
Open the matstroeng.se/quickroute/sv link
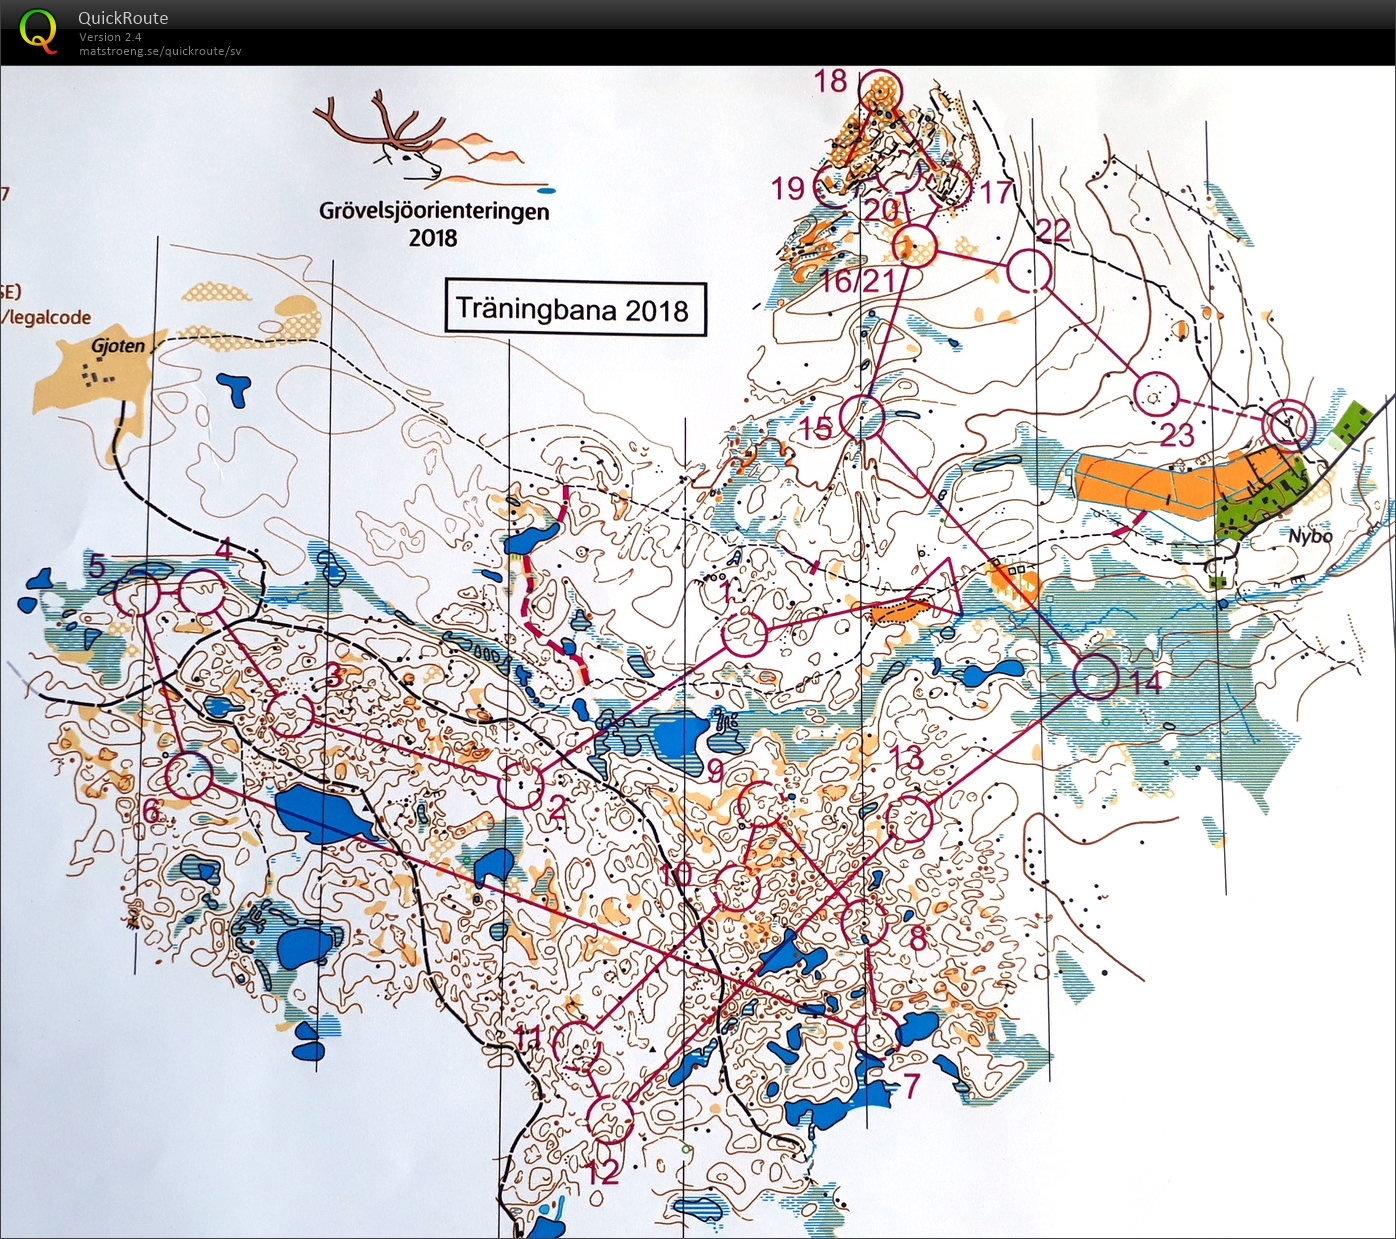[x=160, y=51]
